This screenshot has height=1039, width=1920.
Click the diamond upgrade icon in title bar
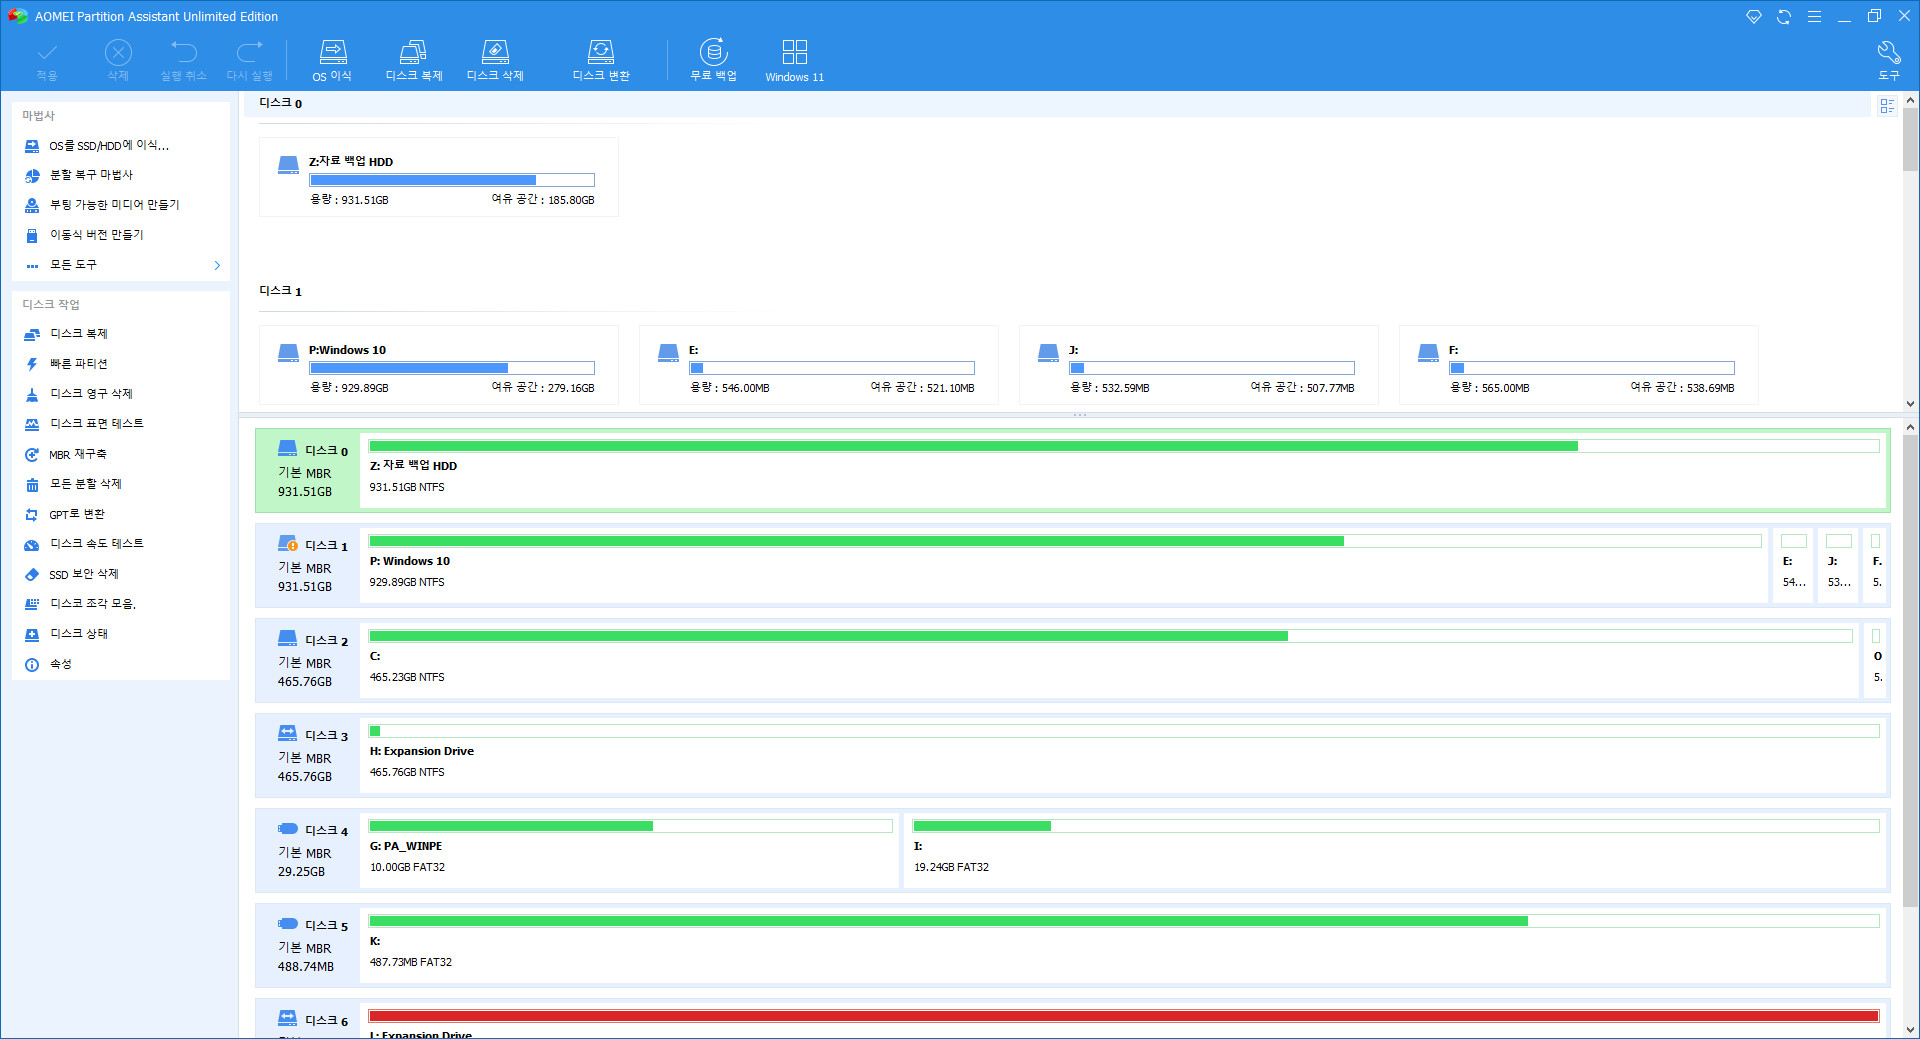point(1754,16)
